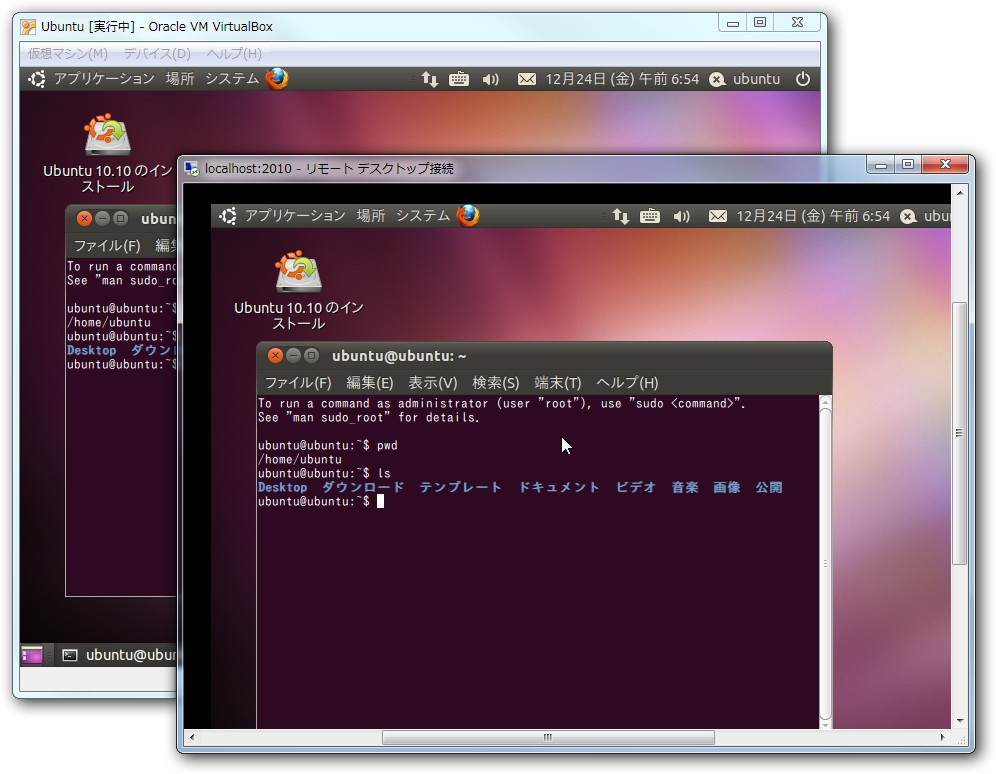Open ファイル(F) menu in VirtualBox window terminal
The height and width of the screenshot is (774, 996).
107,246
